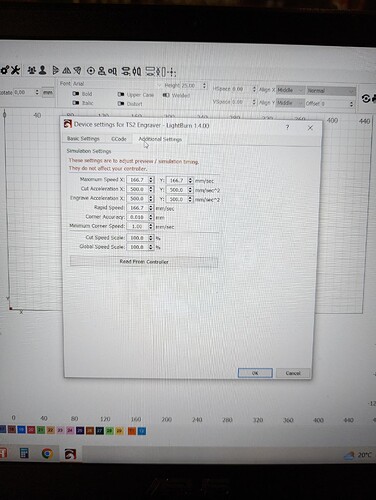This screenshot has width=376, height=500.
Task: Click the LightBurn icon in Windows taskbar
Action: click(x=70, y=454)
